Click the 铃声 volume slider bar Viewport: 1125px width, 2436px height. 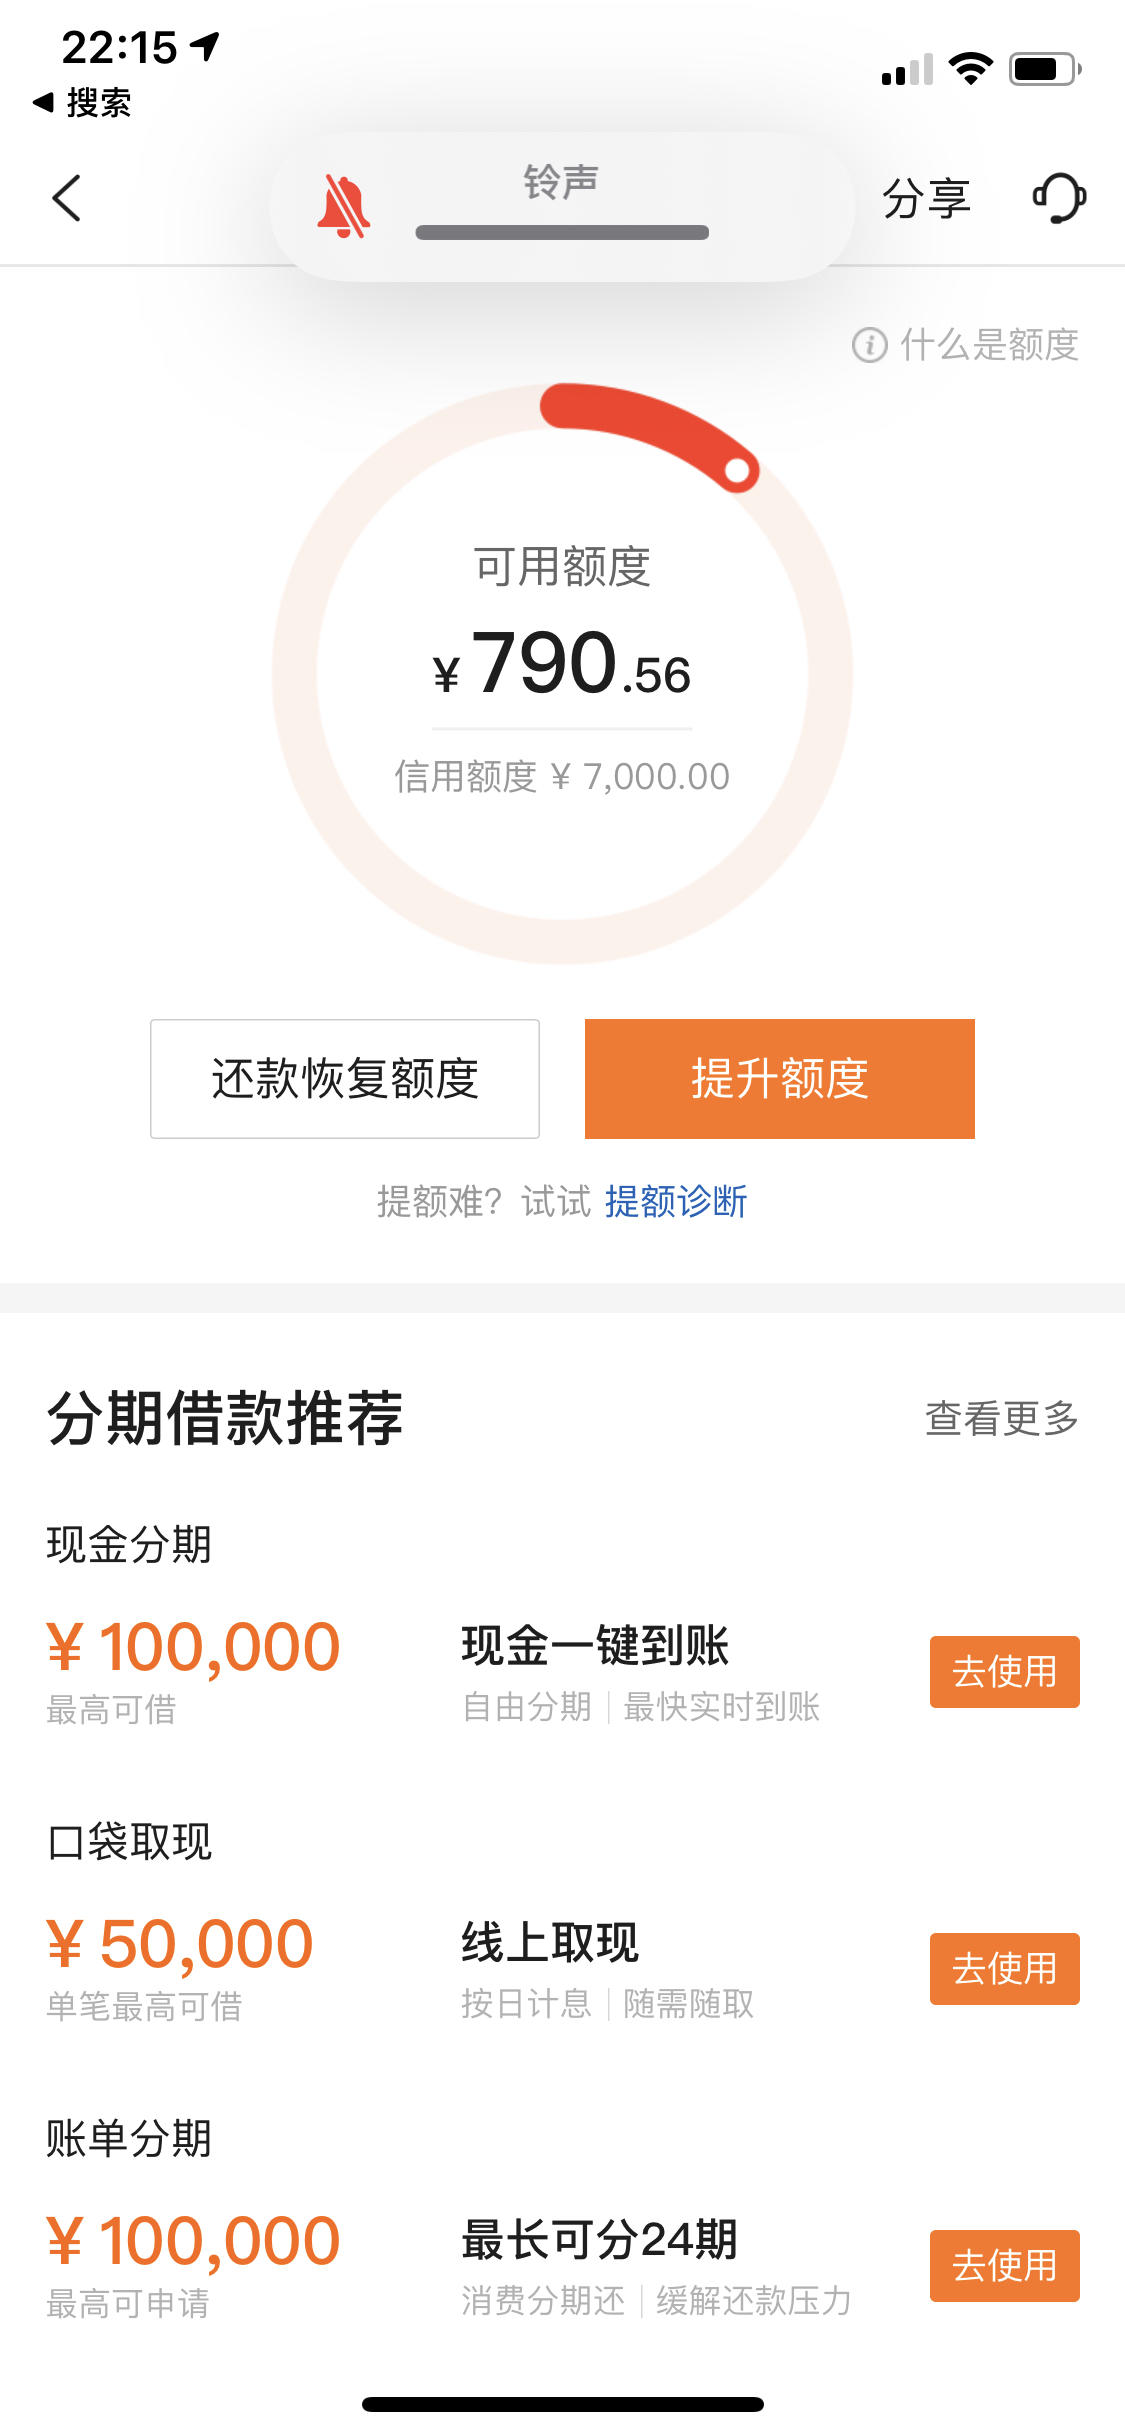562,232
